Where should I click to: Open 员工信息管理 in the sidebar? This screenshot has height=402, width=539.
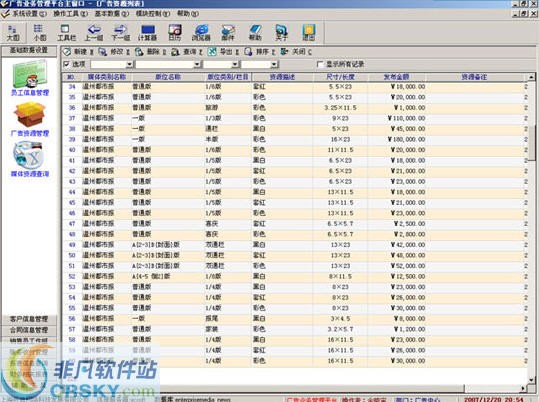pyautogui.click(x=30, y=78)
